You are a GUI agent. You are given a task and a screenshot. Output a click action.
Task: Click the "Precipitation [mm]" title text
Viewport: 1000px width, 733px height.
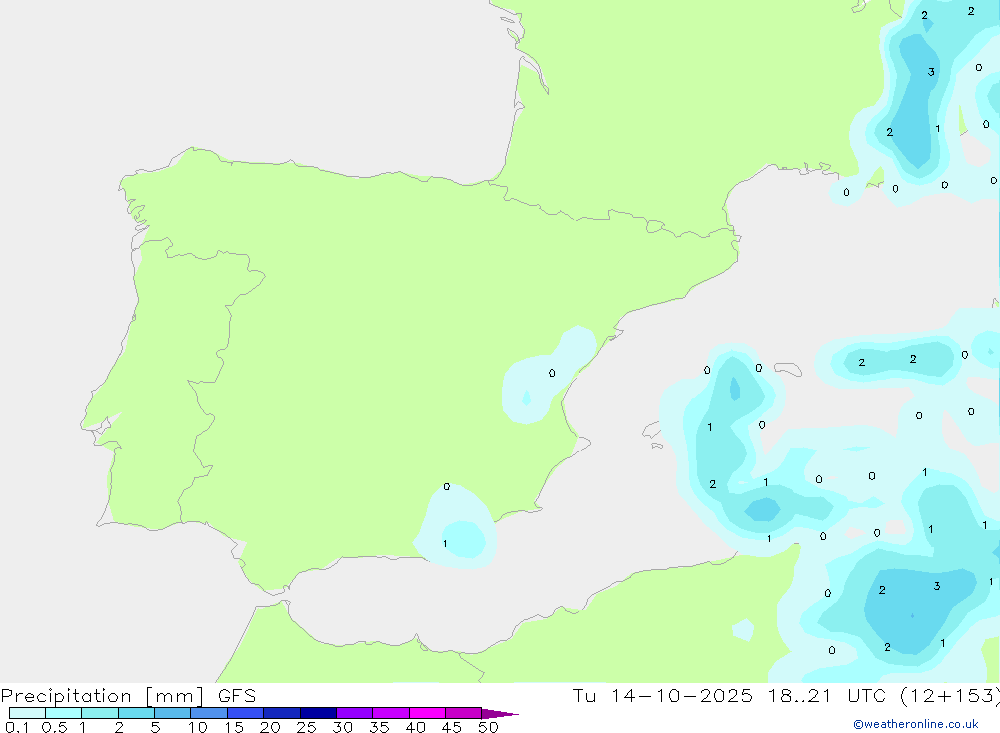tap(102, 696)
